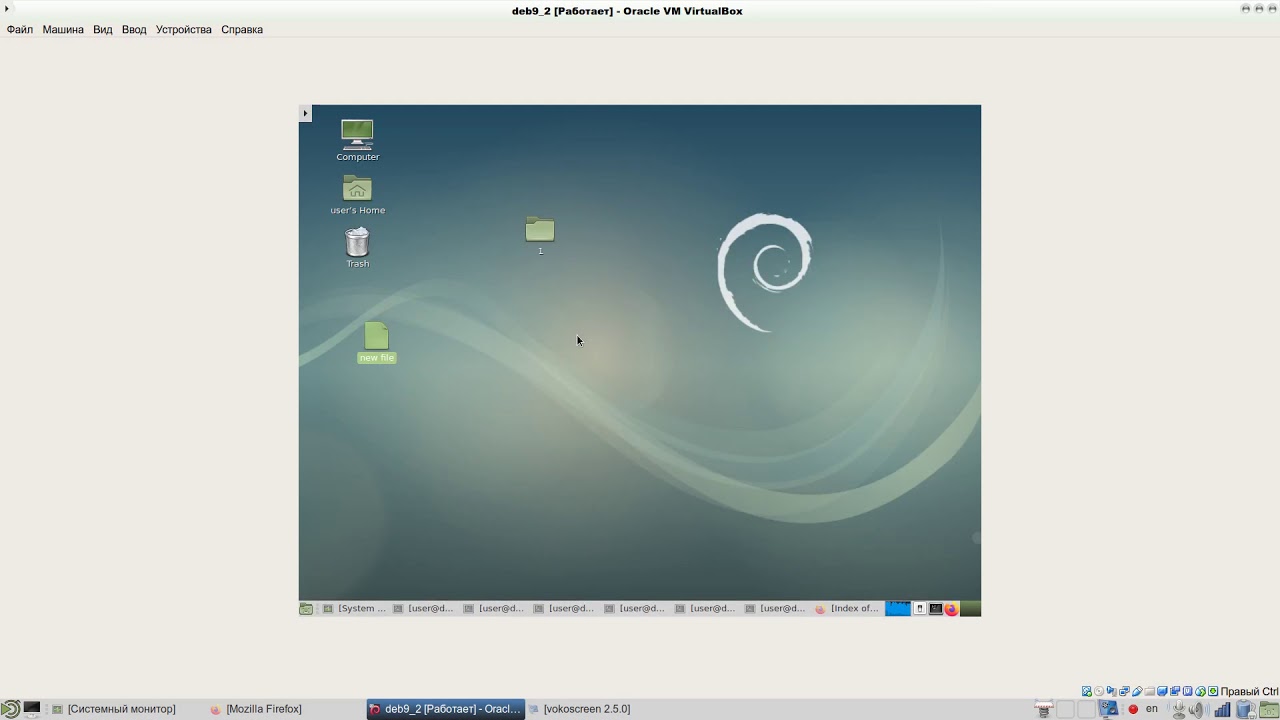1280x720 pixels.
Task: Click the VirtualBox network status icon
Action: (1124, 691)
